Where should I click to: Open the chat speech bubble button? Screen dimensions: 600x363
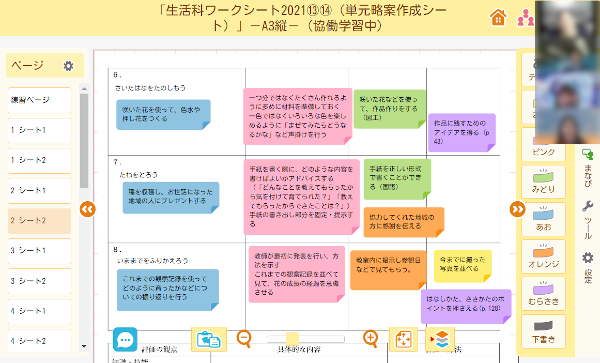coord(125,339)
